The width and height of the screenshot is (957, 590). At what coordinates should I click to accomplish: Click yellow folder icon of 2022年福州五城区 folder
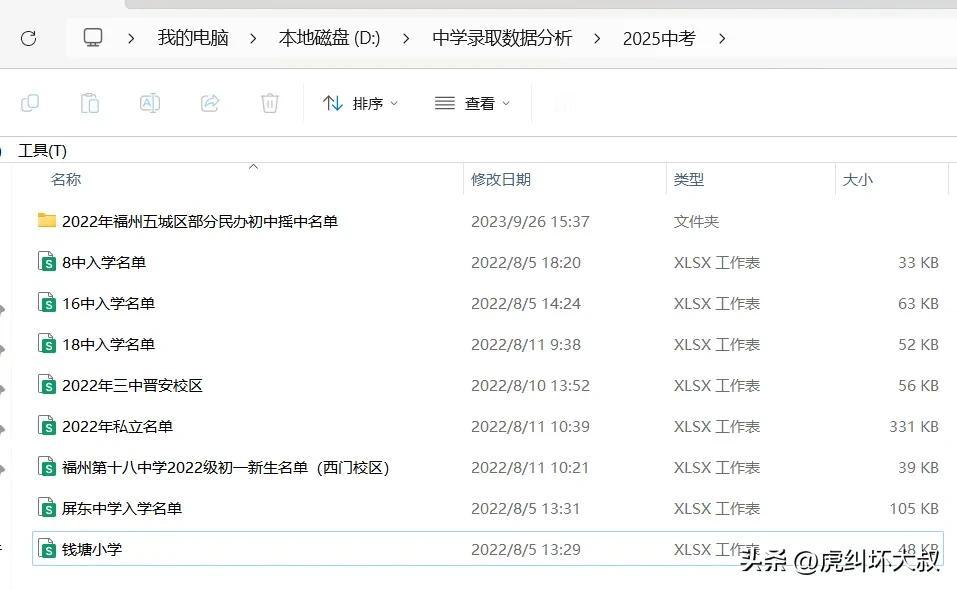pos(46,220)
